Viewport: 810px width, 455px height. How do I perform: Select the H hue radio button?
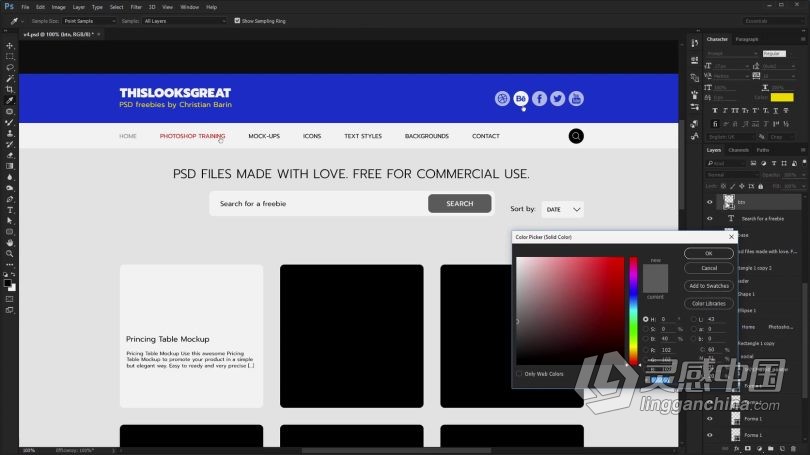coord(646,319)
